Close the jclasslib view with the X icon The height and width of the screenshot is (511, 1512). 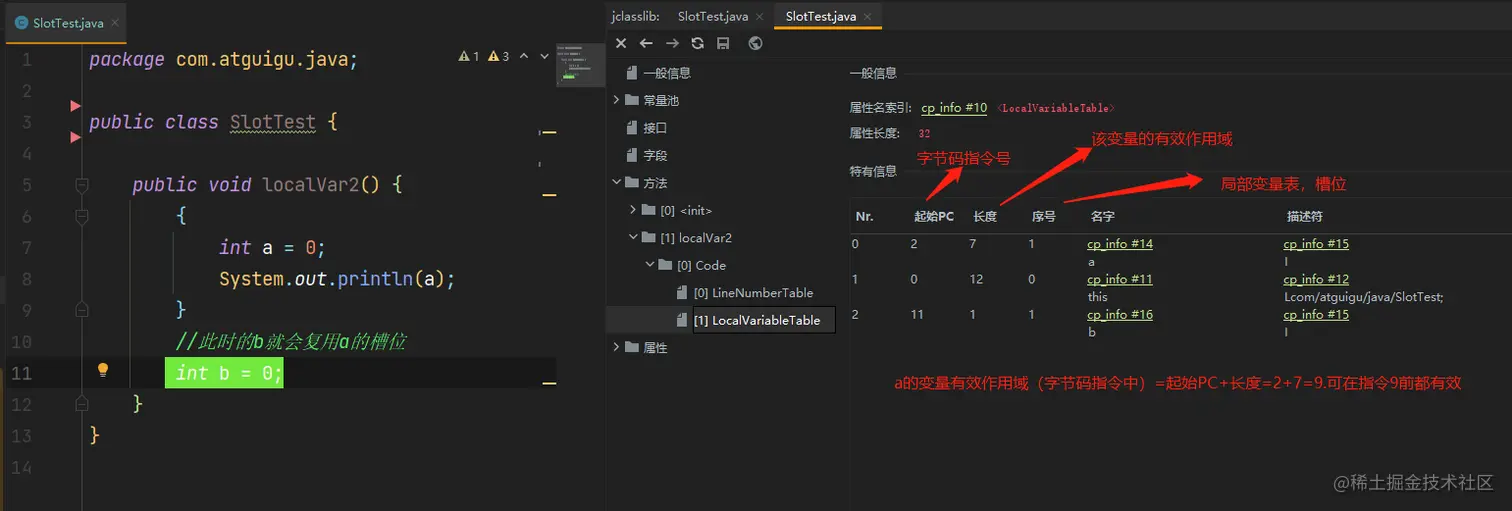[x=621, y=43]
